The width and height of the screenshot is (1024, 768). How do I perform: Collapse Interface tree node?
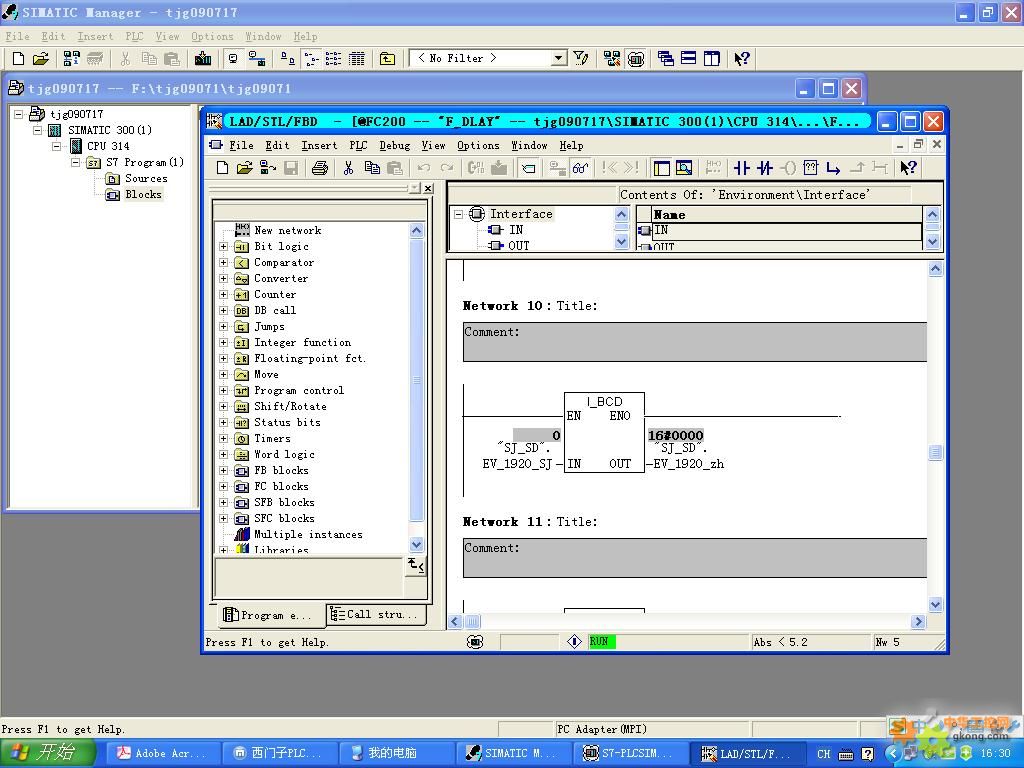458,214
